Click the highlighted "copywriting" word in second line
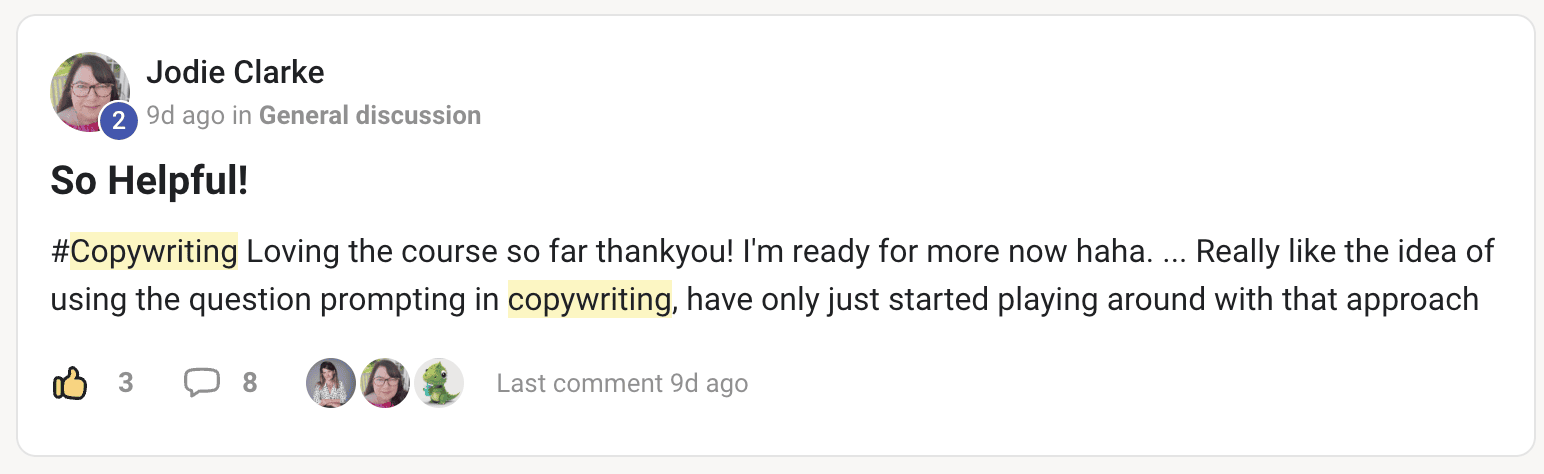Screen dimensions: 1544x474 pyautogui.click(x=589, y=298)
